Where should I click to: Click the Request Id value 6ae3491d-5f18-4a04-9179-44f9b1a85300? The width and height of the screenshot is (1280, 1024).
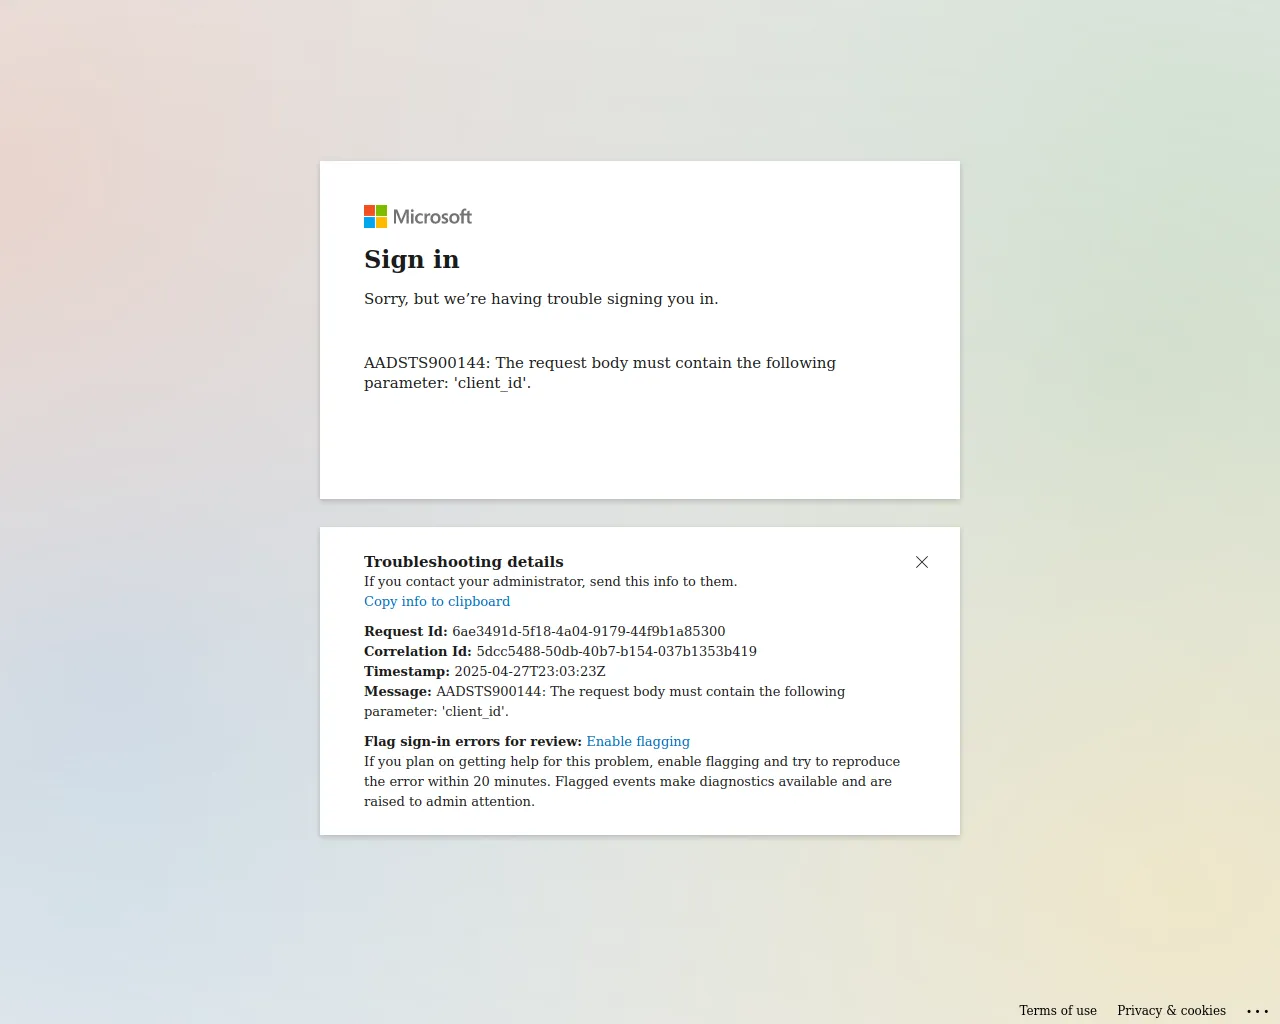[589, 631]
